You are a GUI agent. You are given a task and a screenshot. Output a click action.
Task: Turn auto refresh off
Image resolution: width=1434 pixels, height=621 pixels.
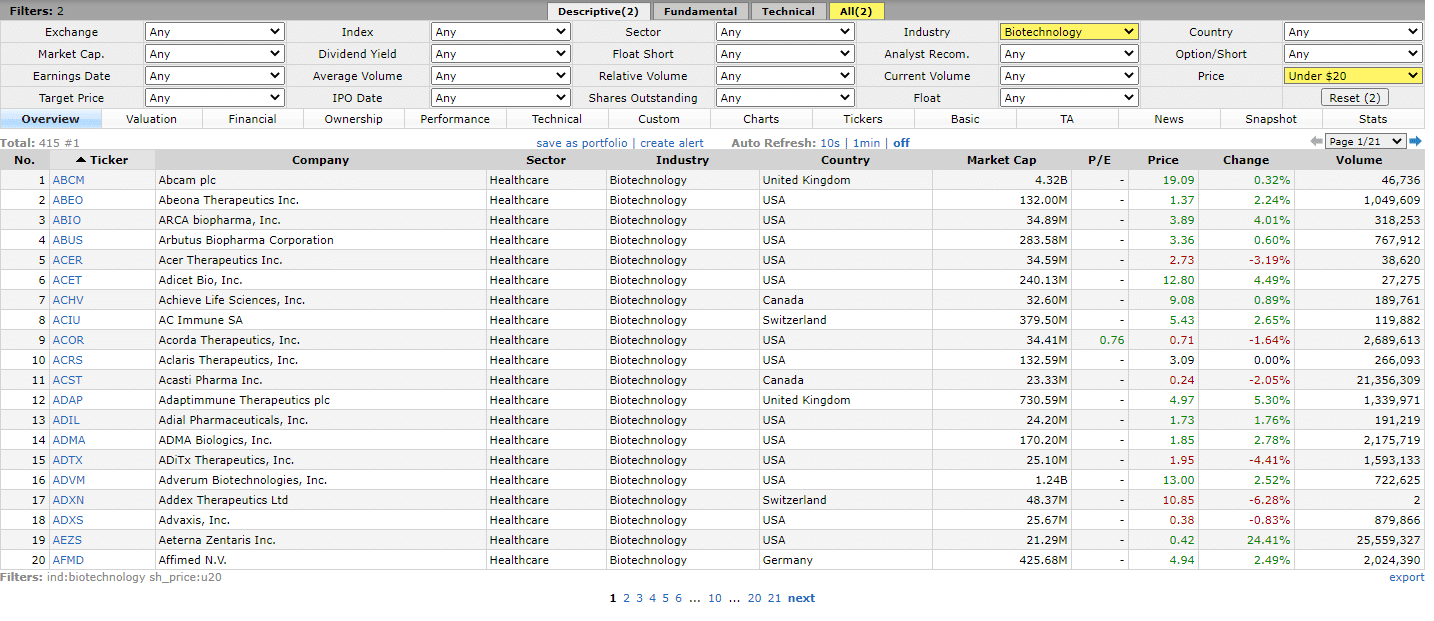901,143
